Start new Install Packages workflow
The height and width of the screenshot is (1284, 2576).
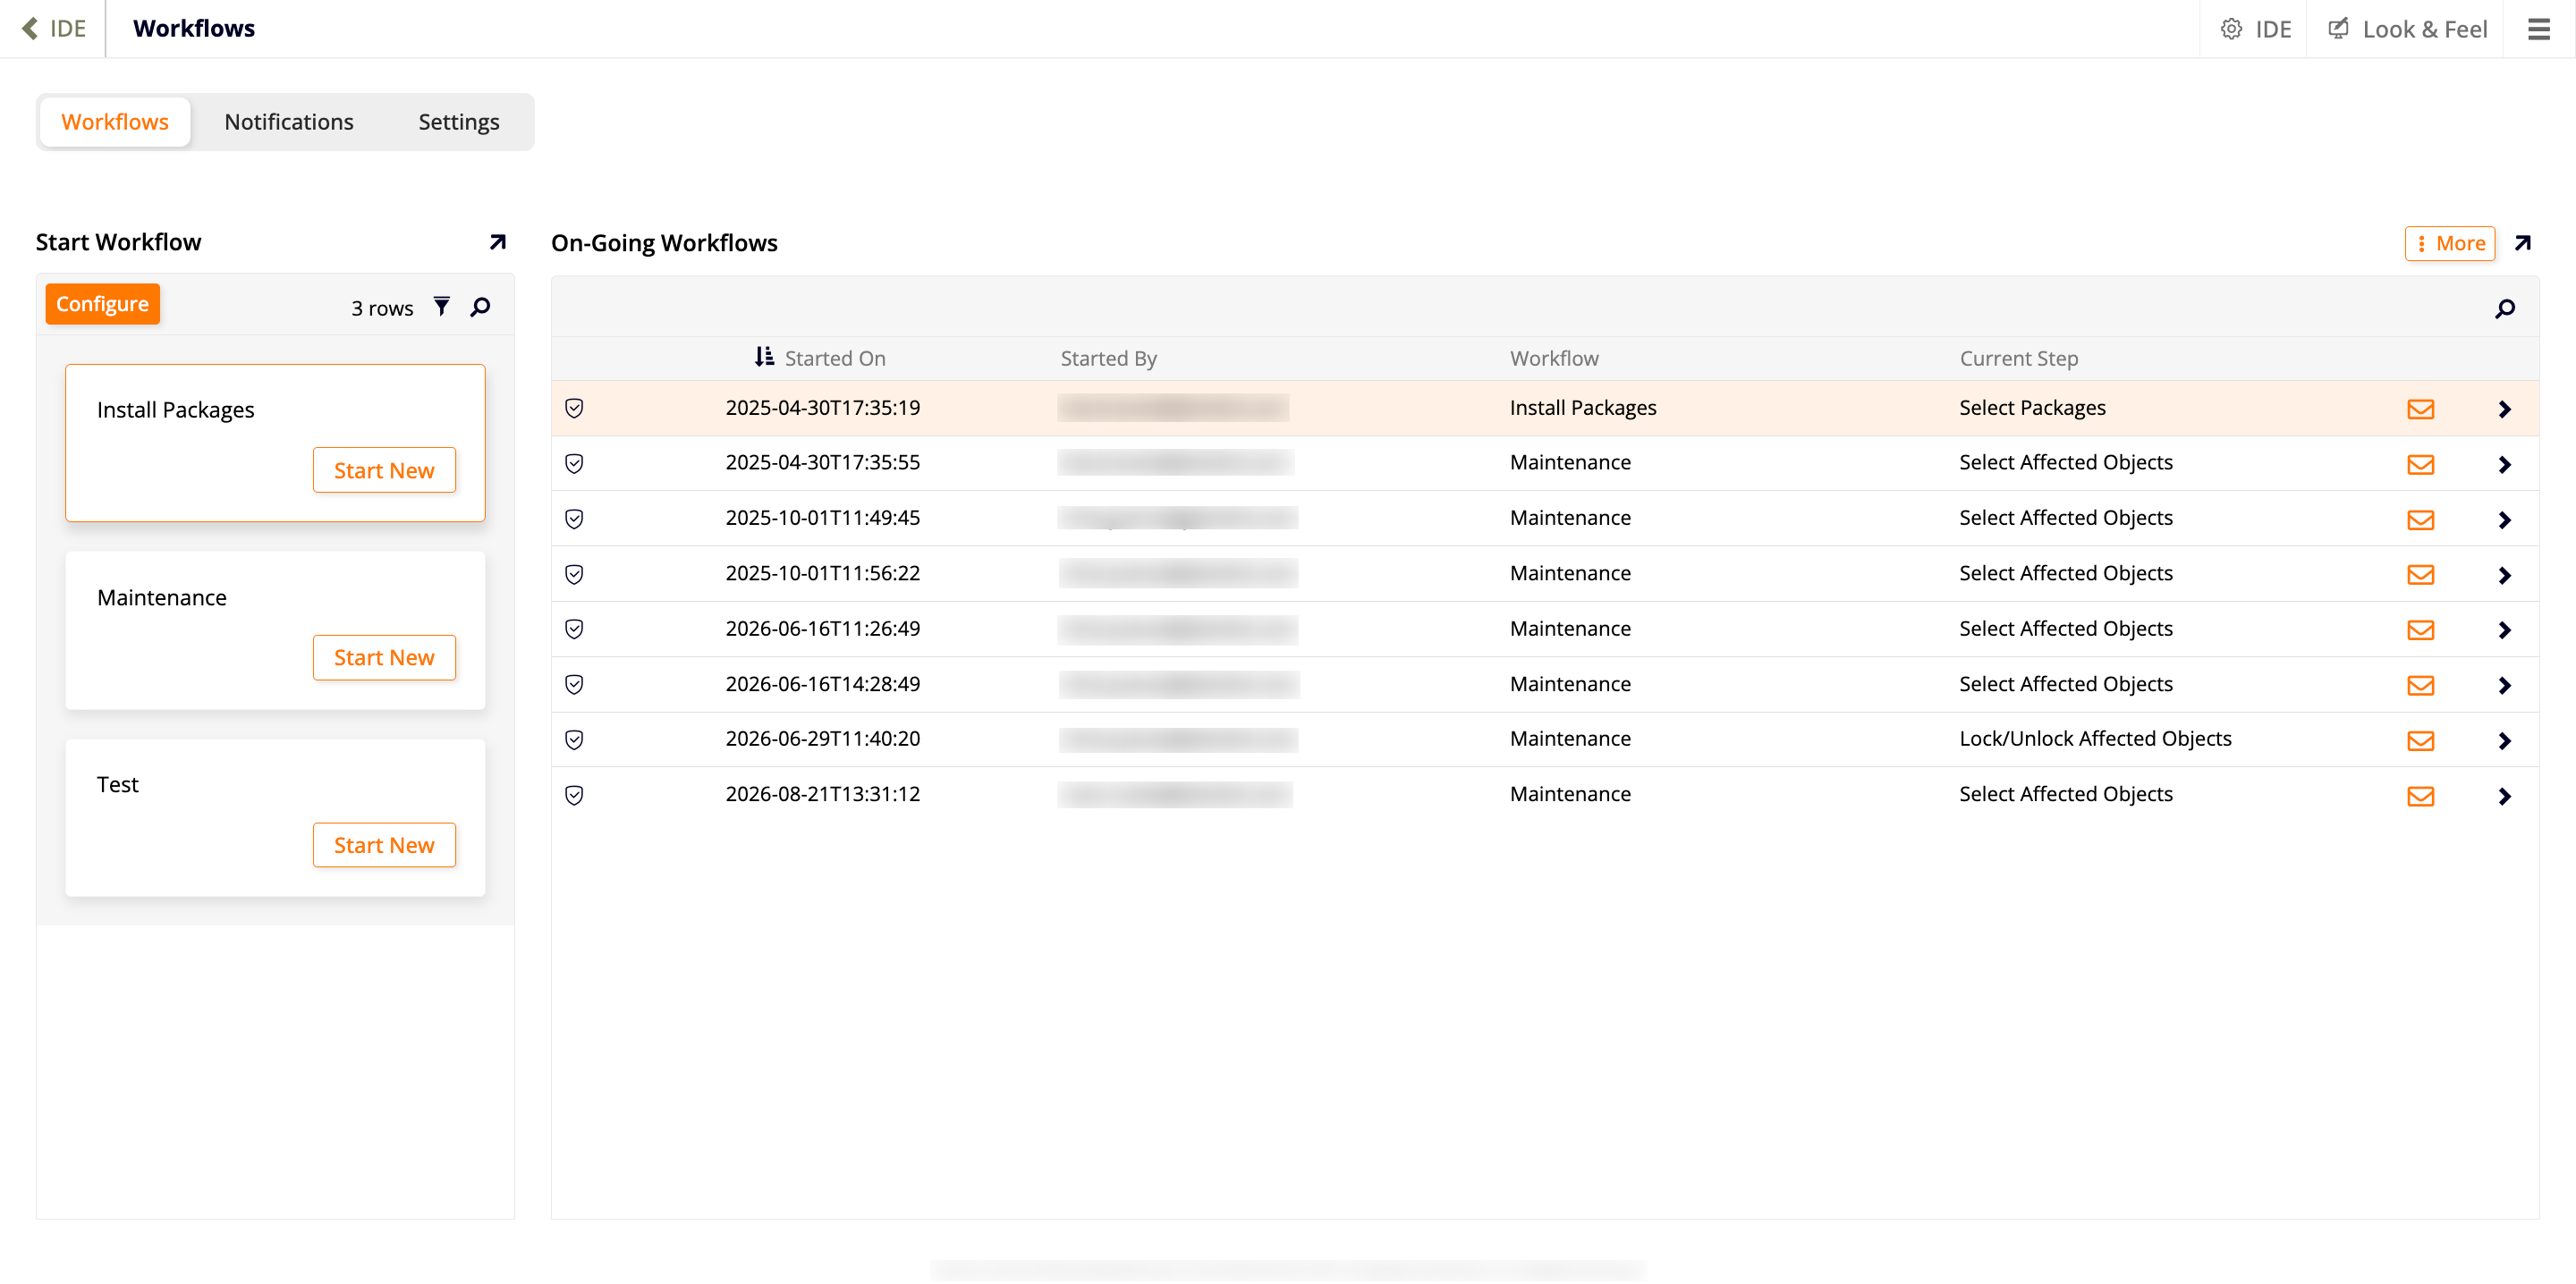click(x=384, y=470)
